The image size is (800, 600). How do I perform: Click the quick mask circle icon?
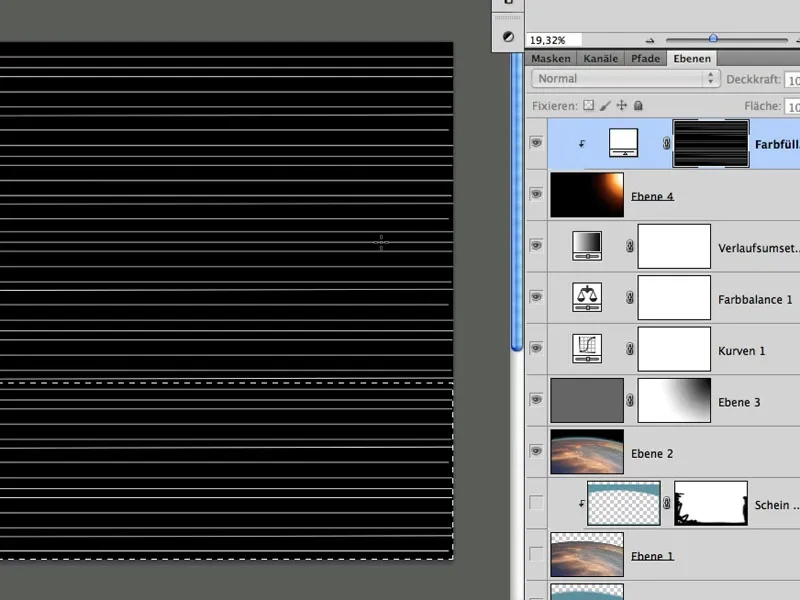(x=508, y=36)
